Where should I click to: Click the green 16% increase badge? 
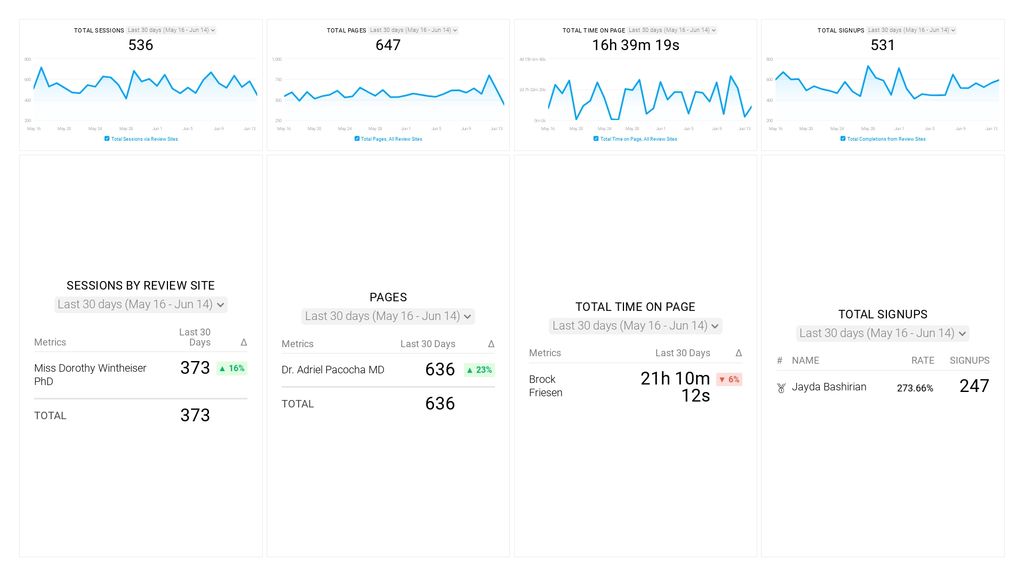(x=231, y=368)
